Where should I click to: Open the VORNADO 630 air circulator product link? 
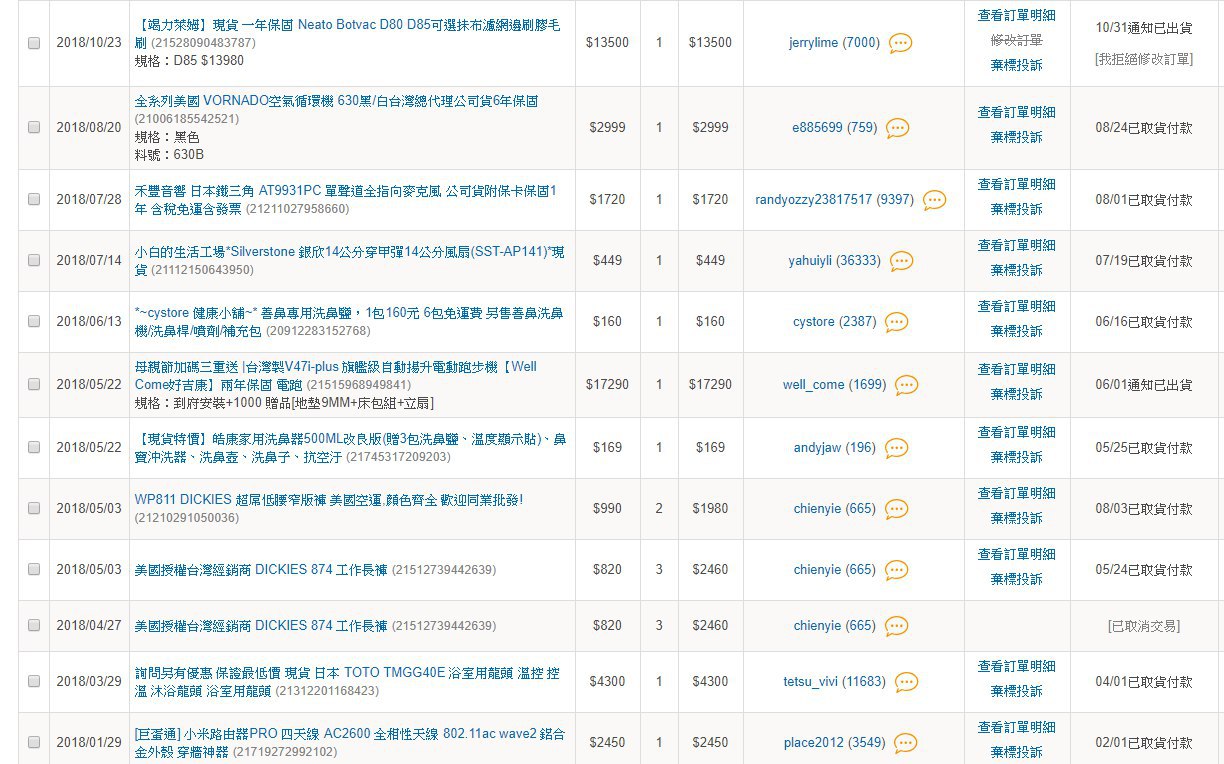(x=336, y=101)
